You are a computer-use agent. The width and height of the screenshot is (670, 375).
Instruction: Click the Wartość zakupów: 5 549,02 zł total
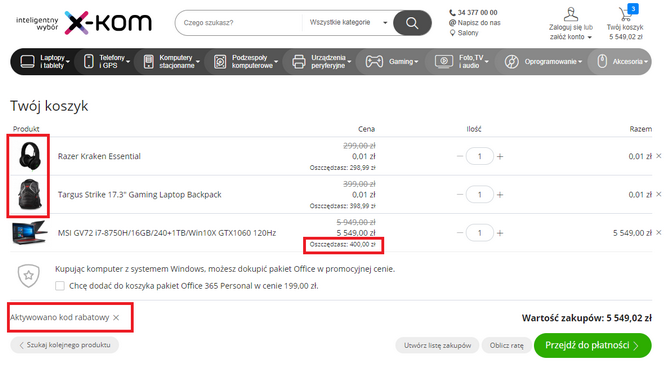tap(587, 318)
